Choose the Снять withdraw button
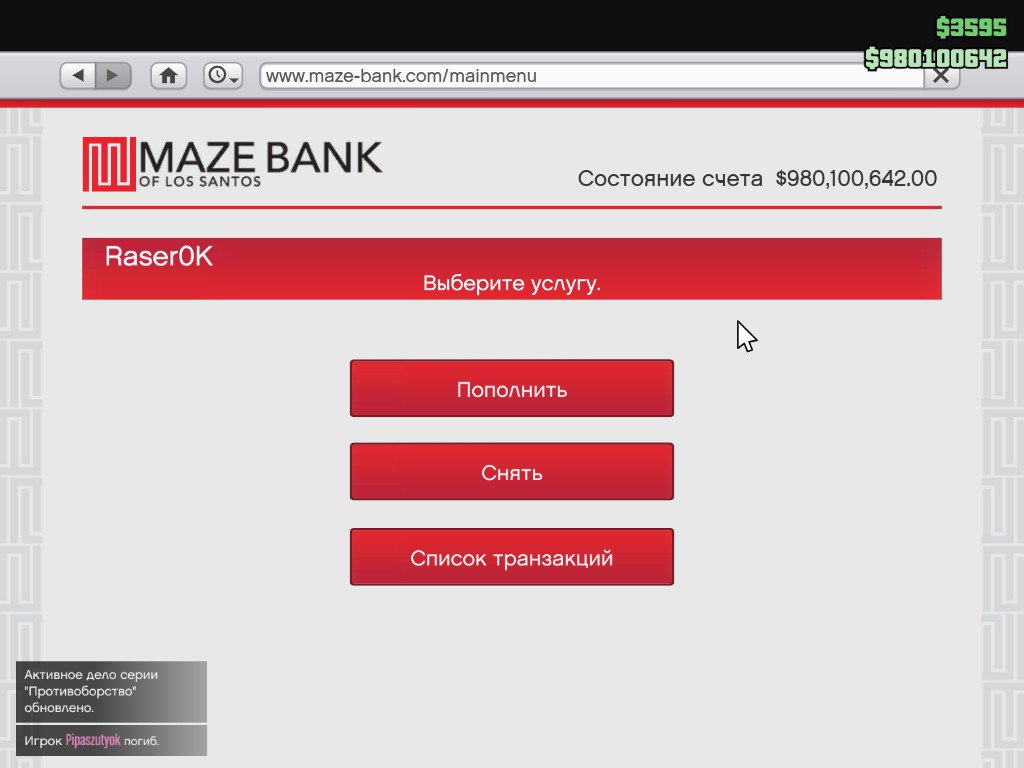Image resolution: width=1024 pixels, height=768 pixels. pos(511,472)
